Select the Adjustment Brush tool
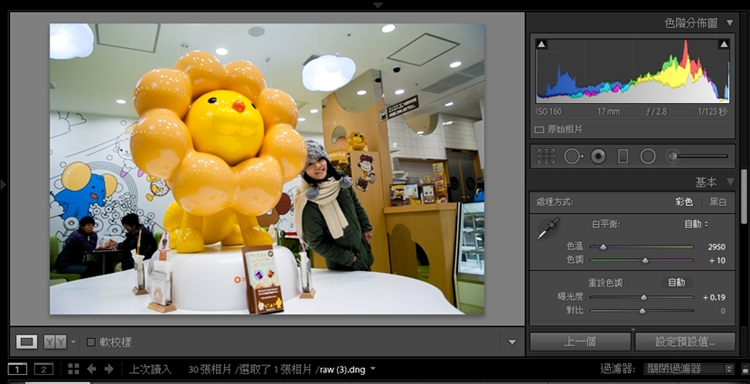The height and width of the screenshot is (384, 750). [x=673, y=156]
